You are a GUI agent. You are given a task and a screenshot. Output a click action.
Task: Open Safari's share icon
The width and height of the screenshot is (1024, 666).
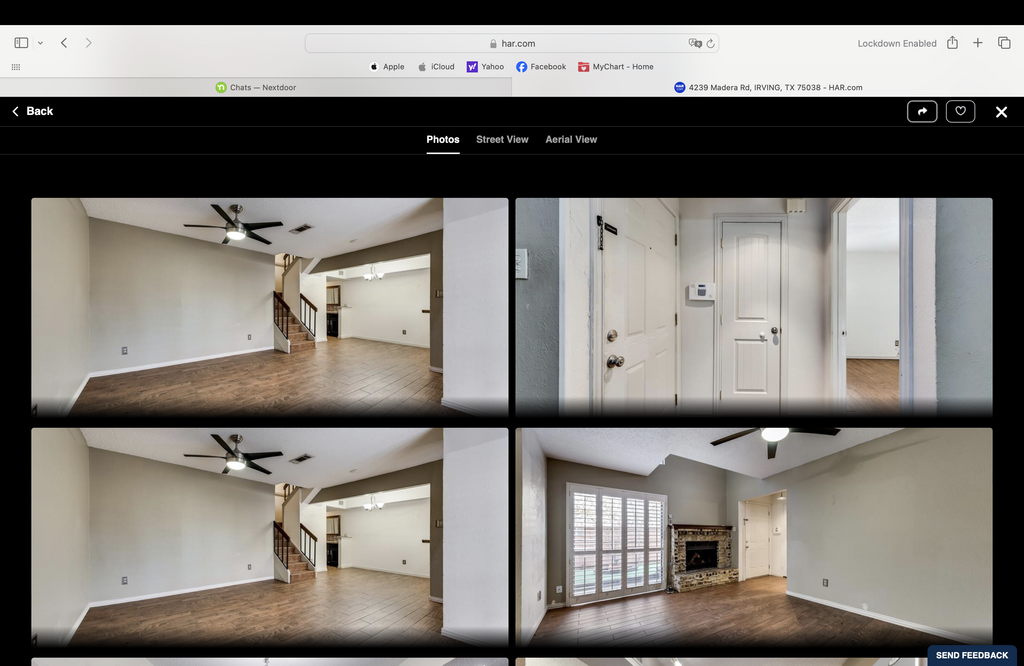tap(953, 42)
